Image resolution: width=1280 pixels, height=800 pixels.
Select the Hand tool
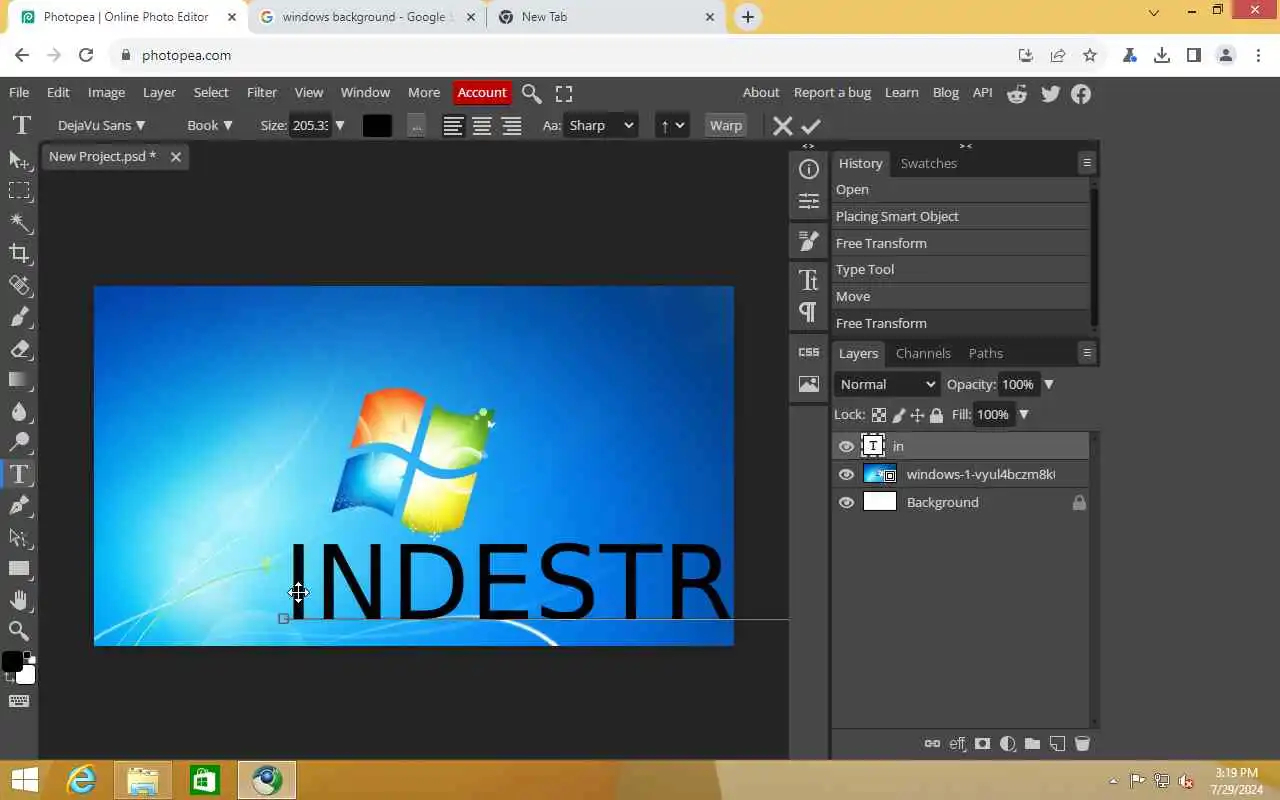point(19,600)
